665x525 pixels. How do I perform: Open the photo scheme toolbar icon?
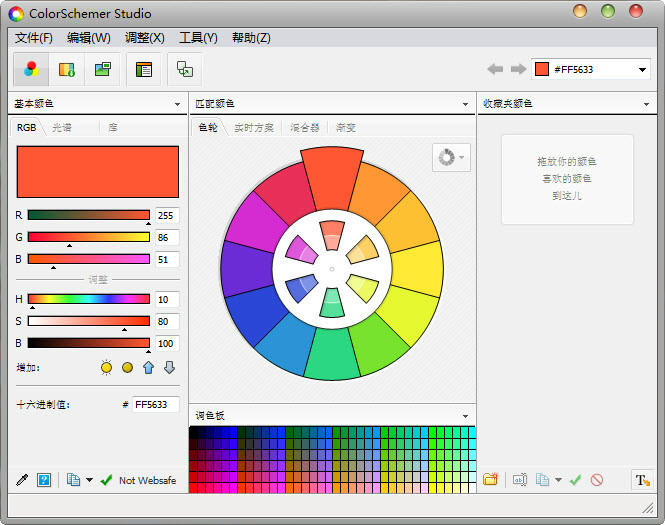click(103, 69)
